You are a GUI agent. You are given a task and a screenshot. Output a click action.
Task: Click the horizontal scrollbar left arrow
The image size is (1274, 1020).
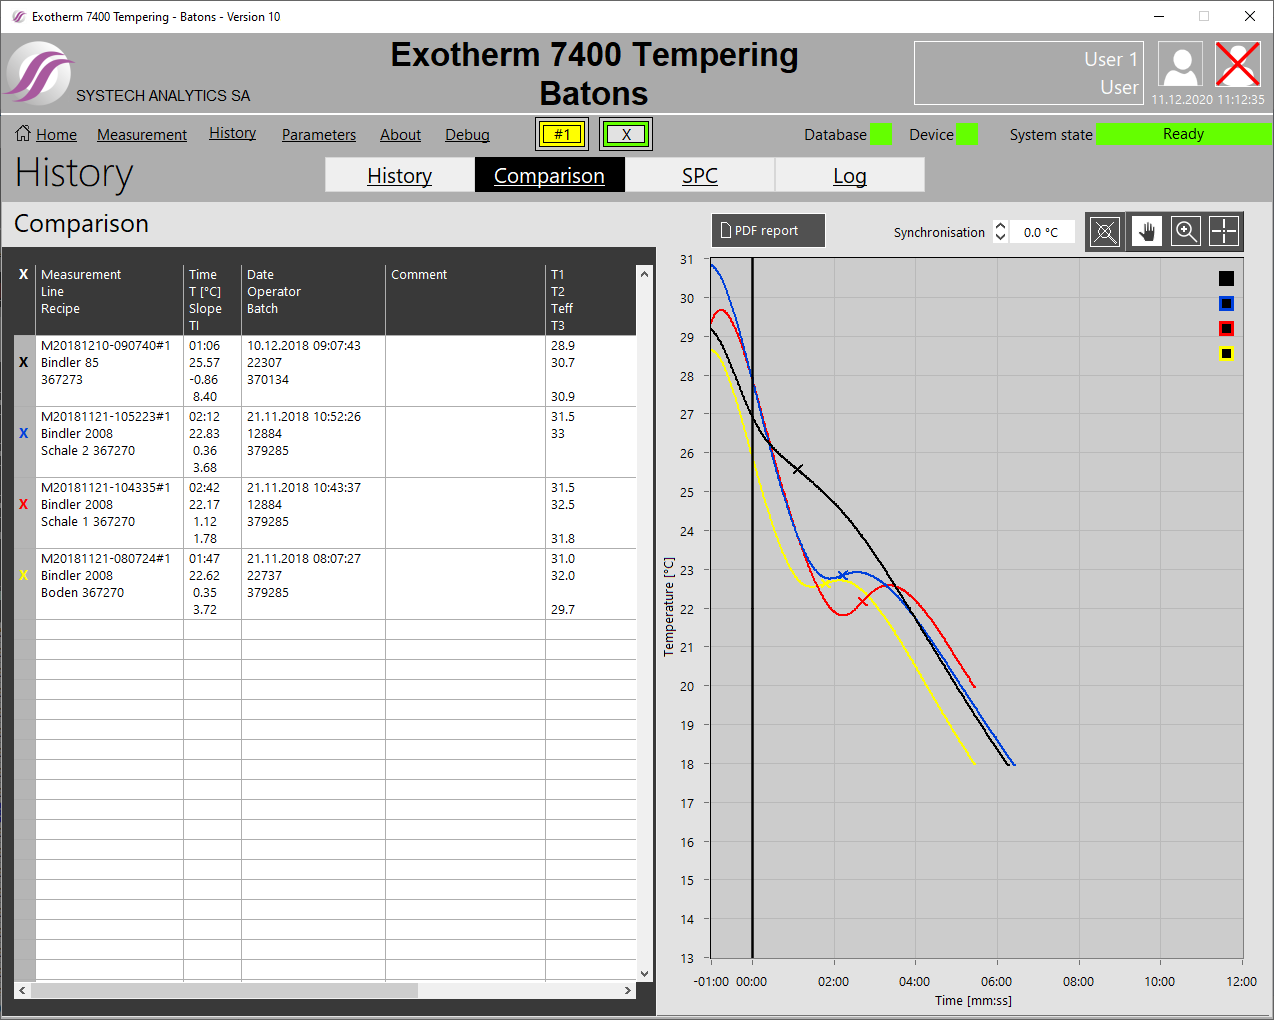pyautogui.click(x=23, y=990)
